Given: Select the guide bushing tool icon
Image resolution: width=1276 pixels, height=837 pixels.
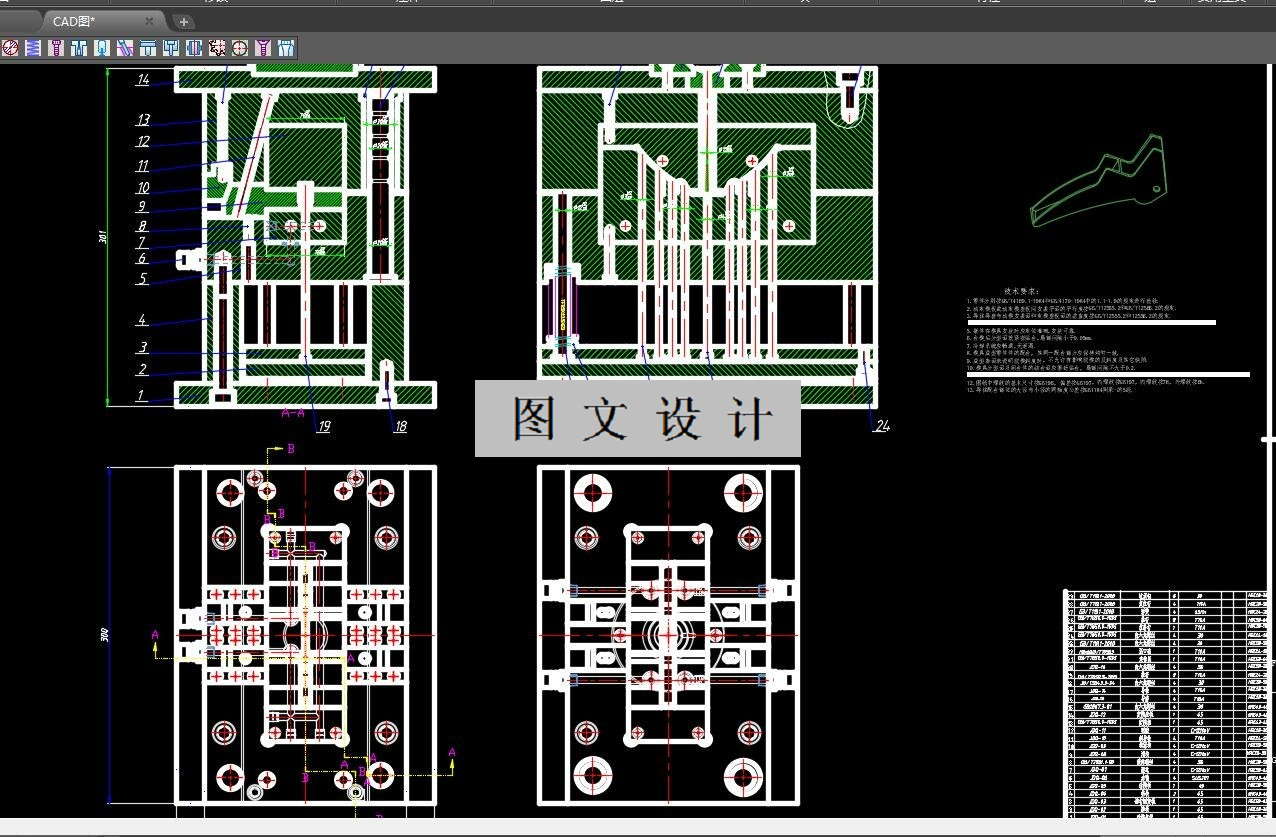Looking at the screenshot, I should click(x=194, y=47).
